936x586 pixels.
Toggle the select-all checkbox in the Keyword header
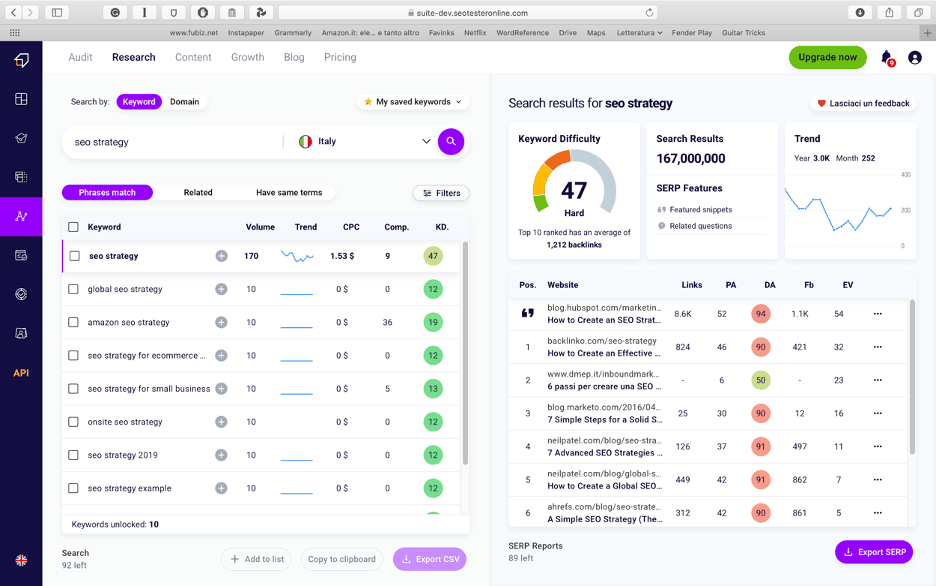[73, 227]
